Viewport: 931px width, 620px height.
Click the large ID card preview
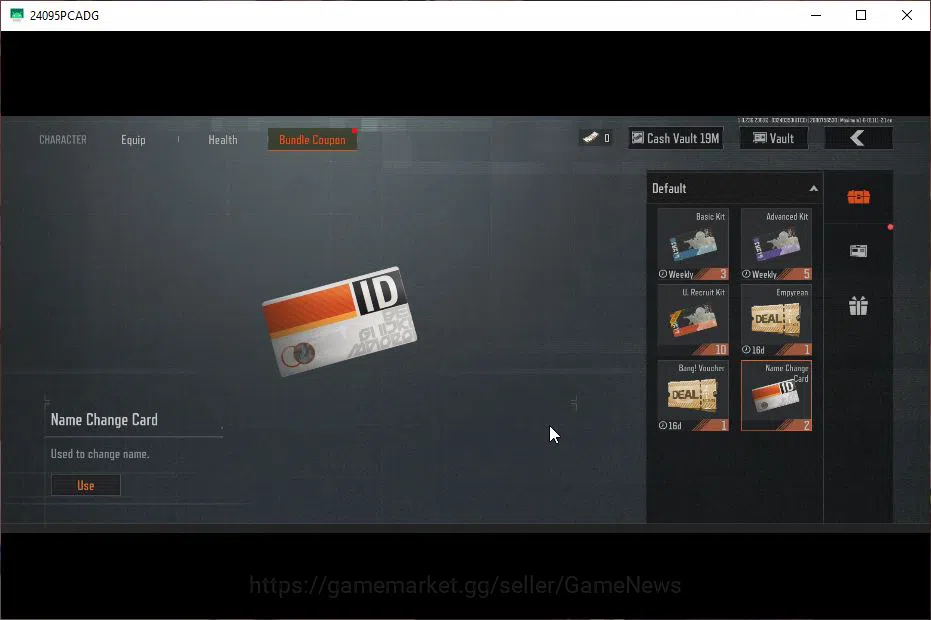(340, 321)
